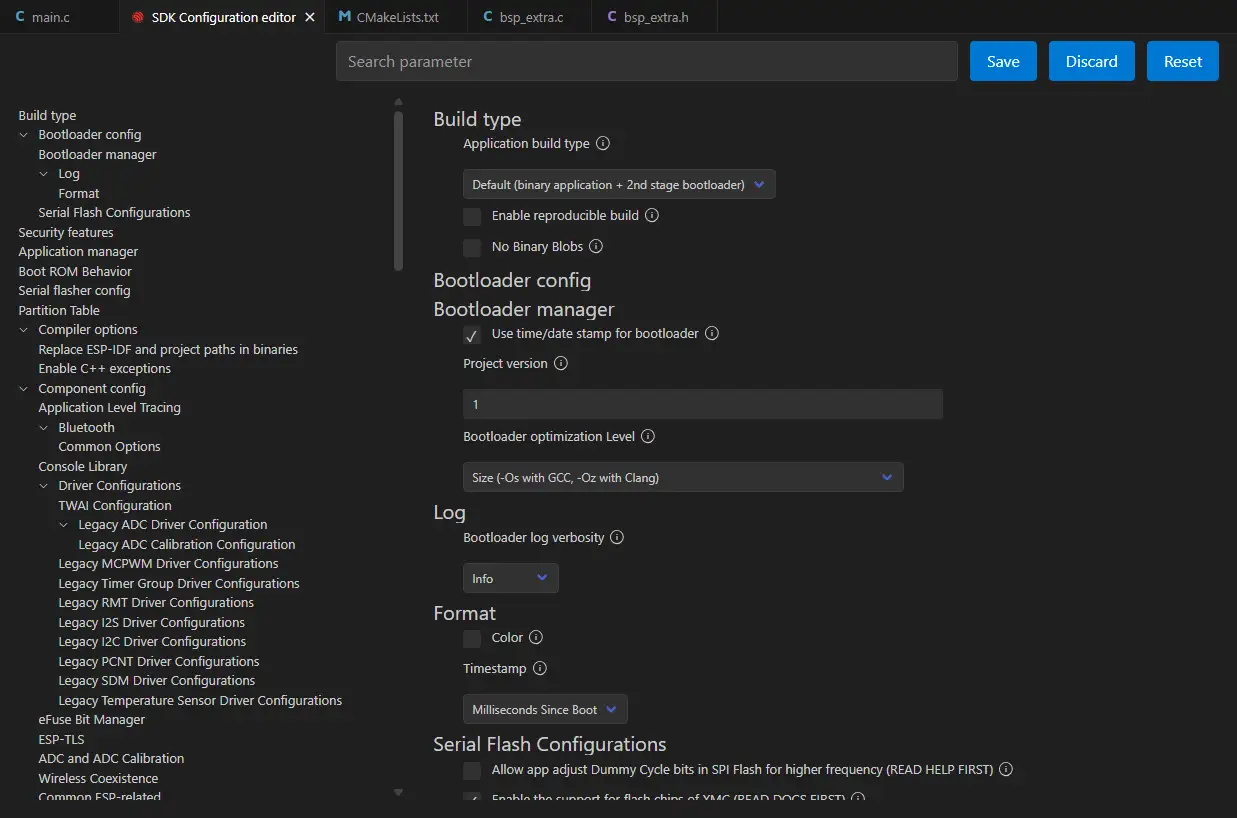Uncheck Use time/date stamp for bootloader
This screenshot has height=818, width=1237.
472,334
